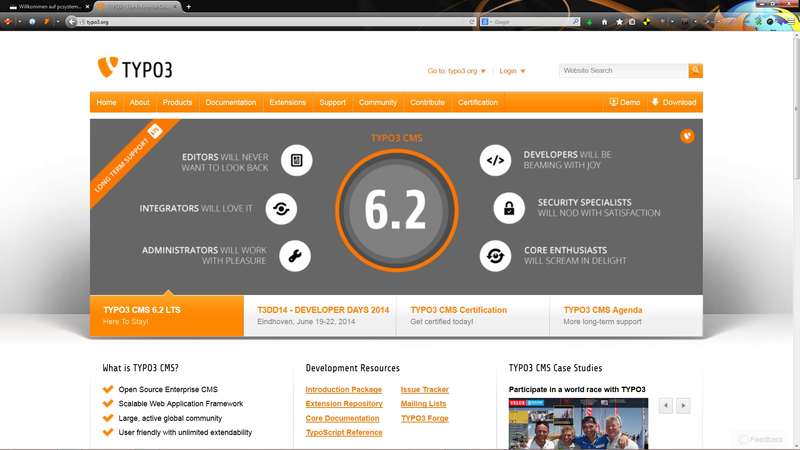Click the reload icon in the address bar
This screenshot has height=450, width=800.
(x=472, y=22)
